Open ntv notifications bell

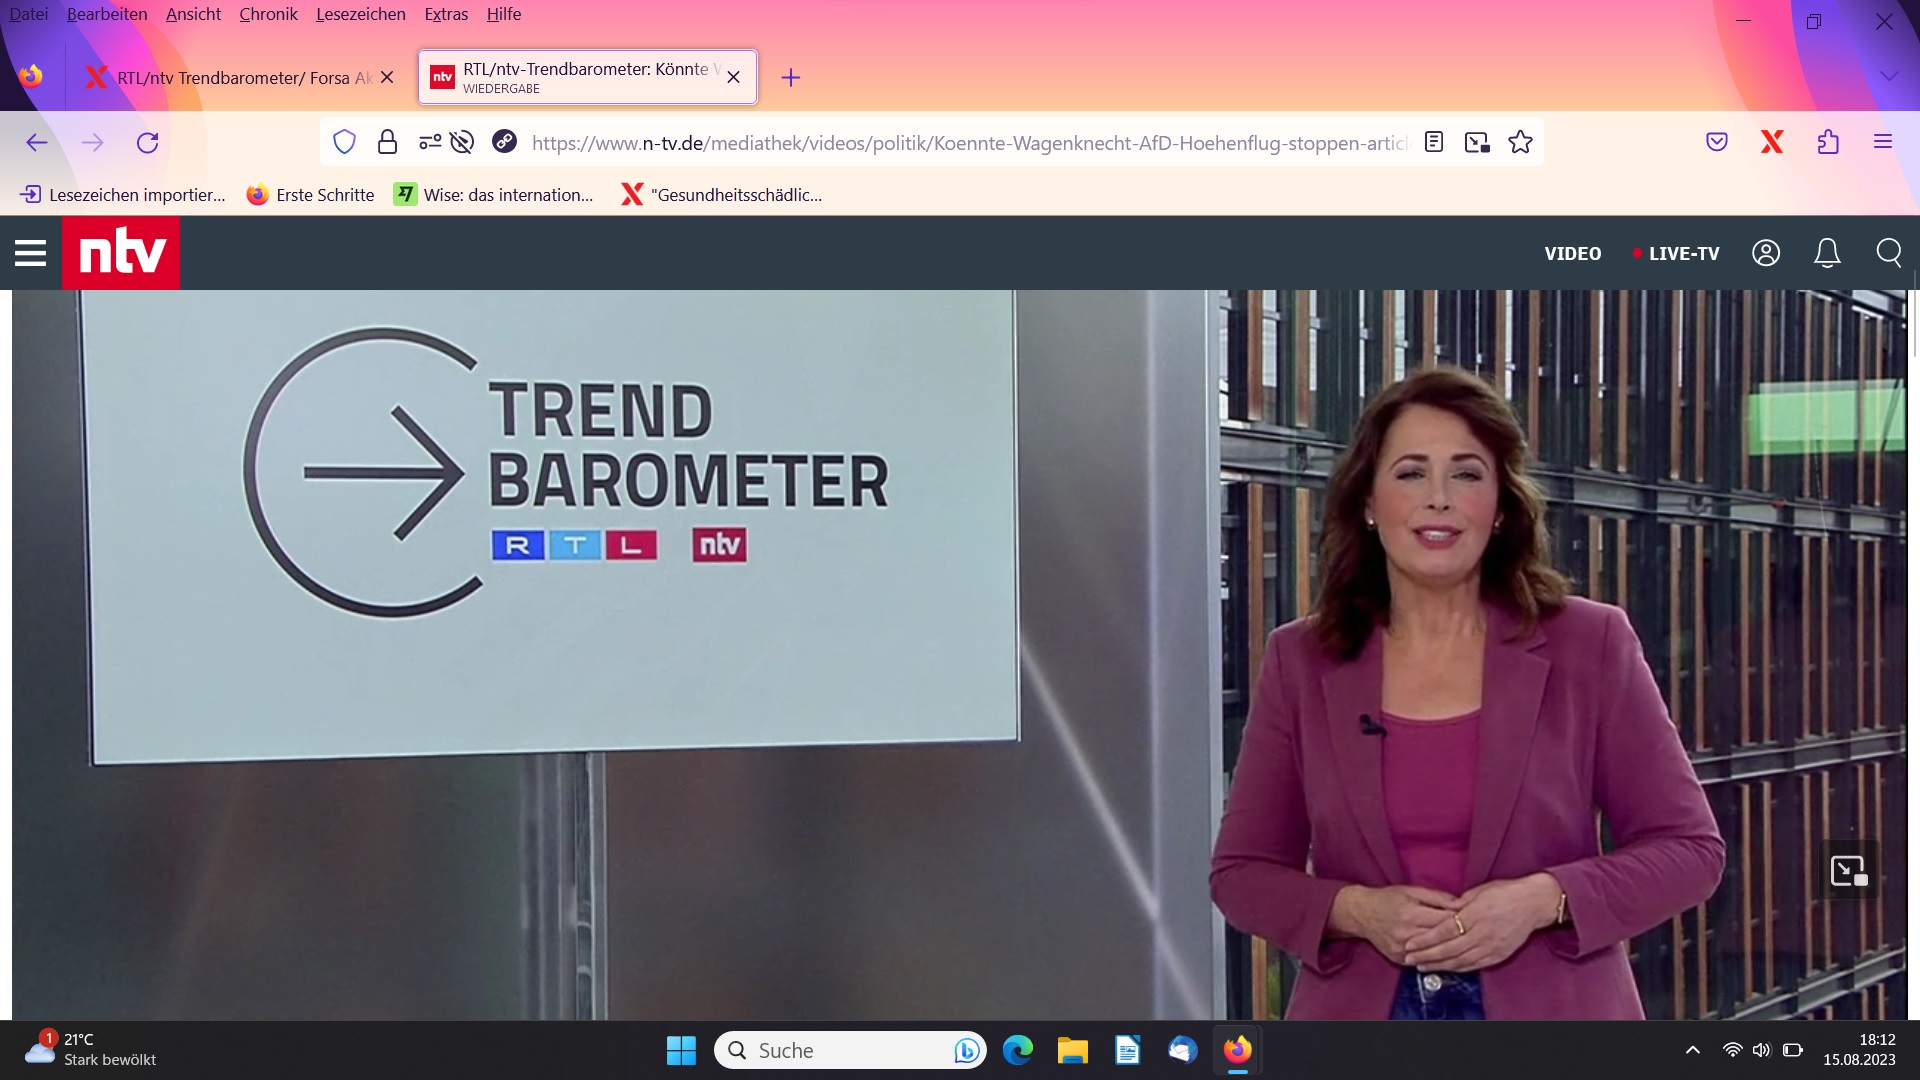pos(1827,253)
